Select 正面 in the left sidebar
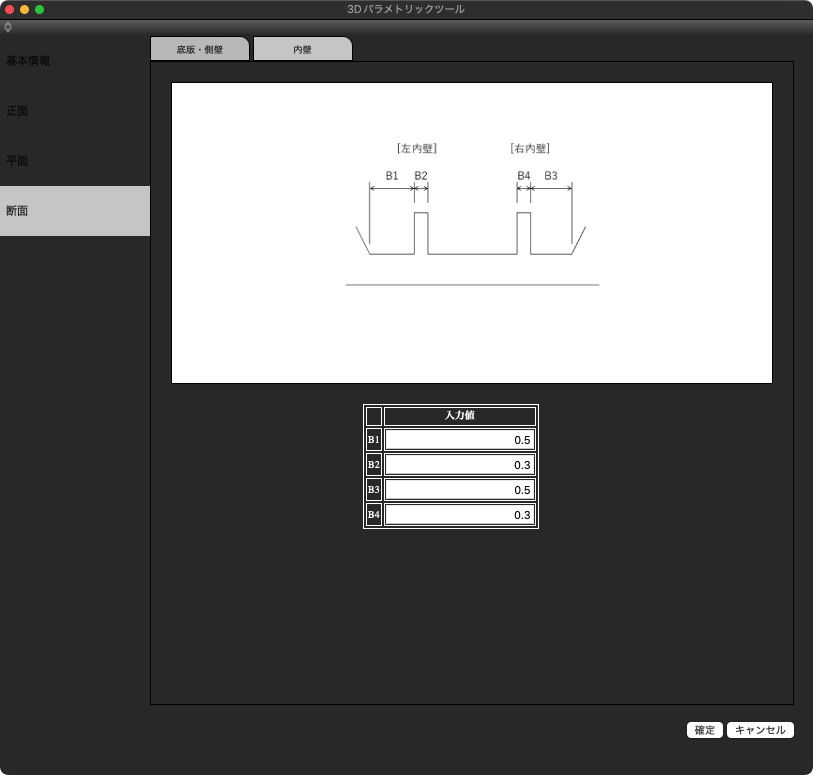The width and height of the screenshot is (813, 775). pyautogui.click(x=17, y=111)
